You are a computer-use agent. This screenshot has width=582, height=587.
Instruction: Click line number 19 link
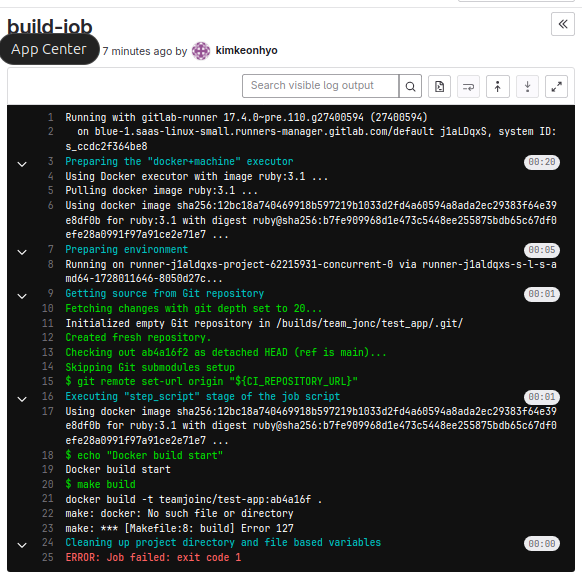pyautogui.click(x=48, y=469)
